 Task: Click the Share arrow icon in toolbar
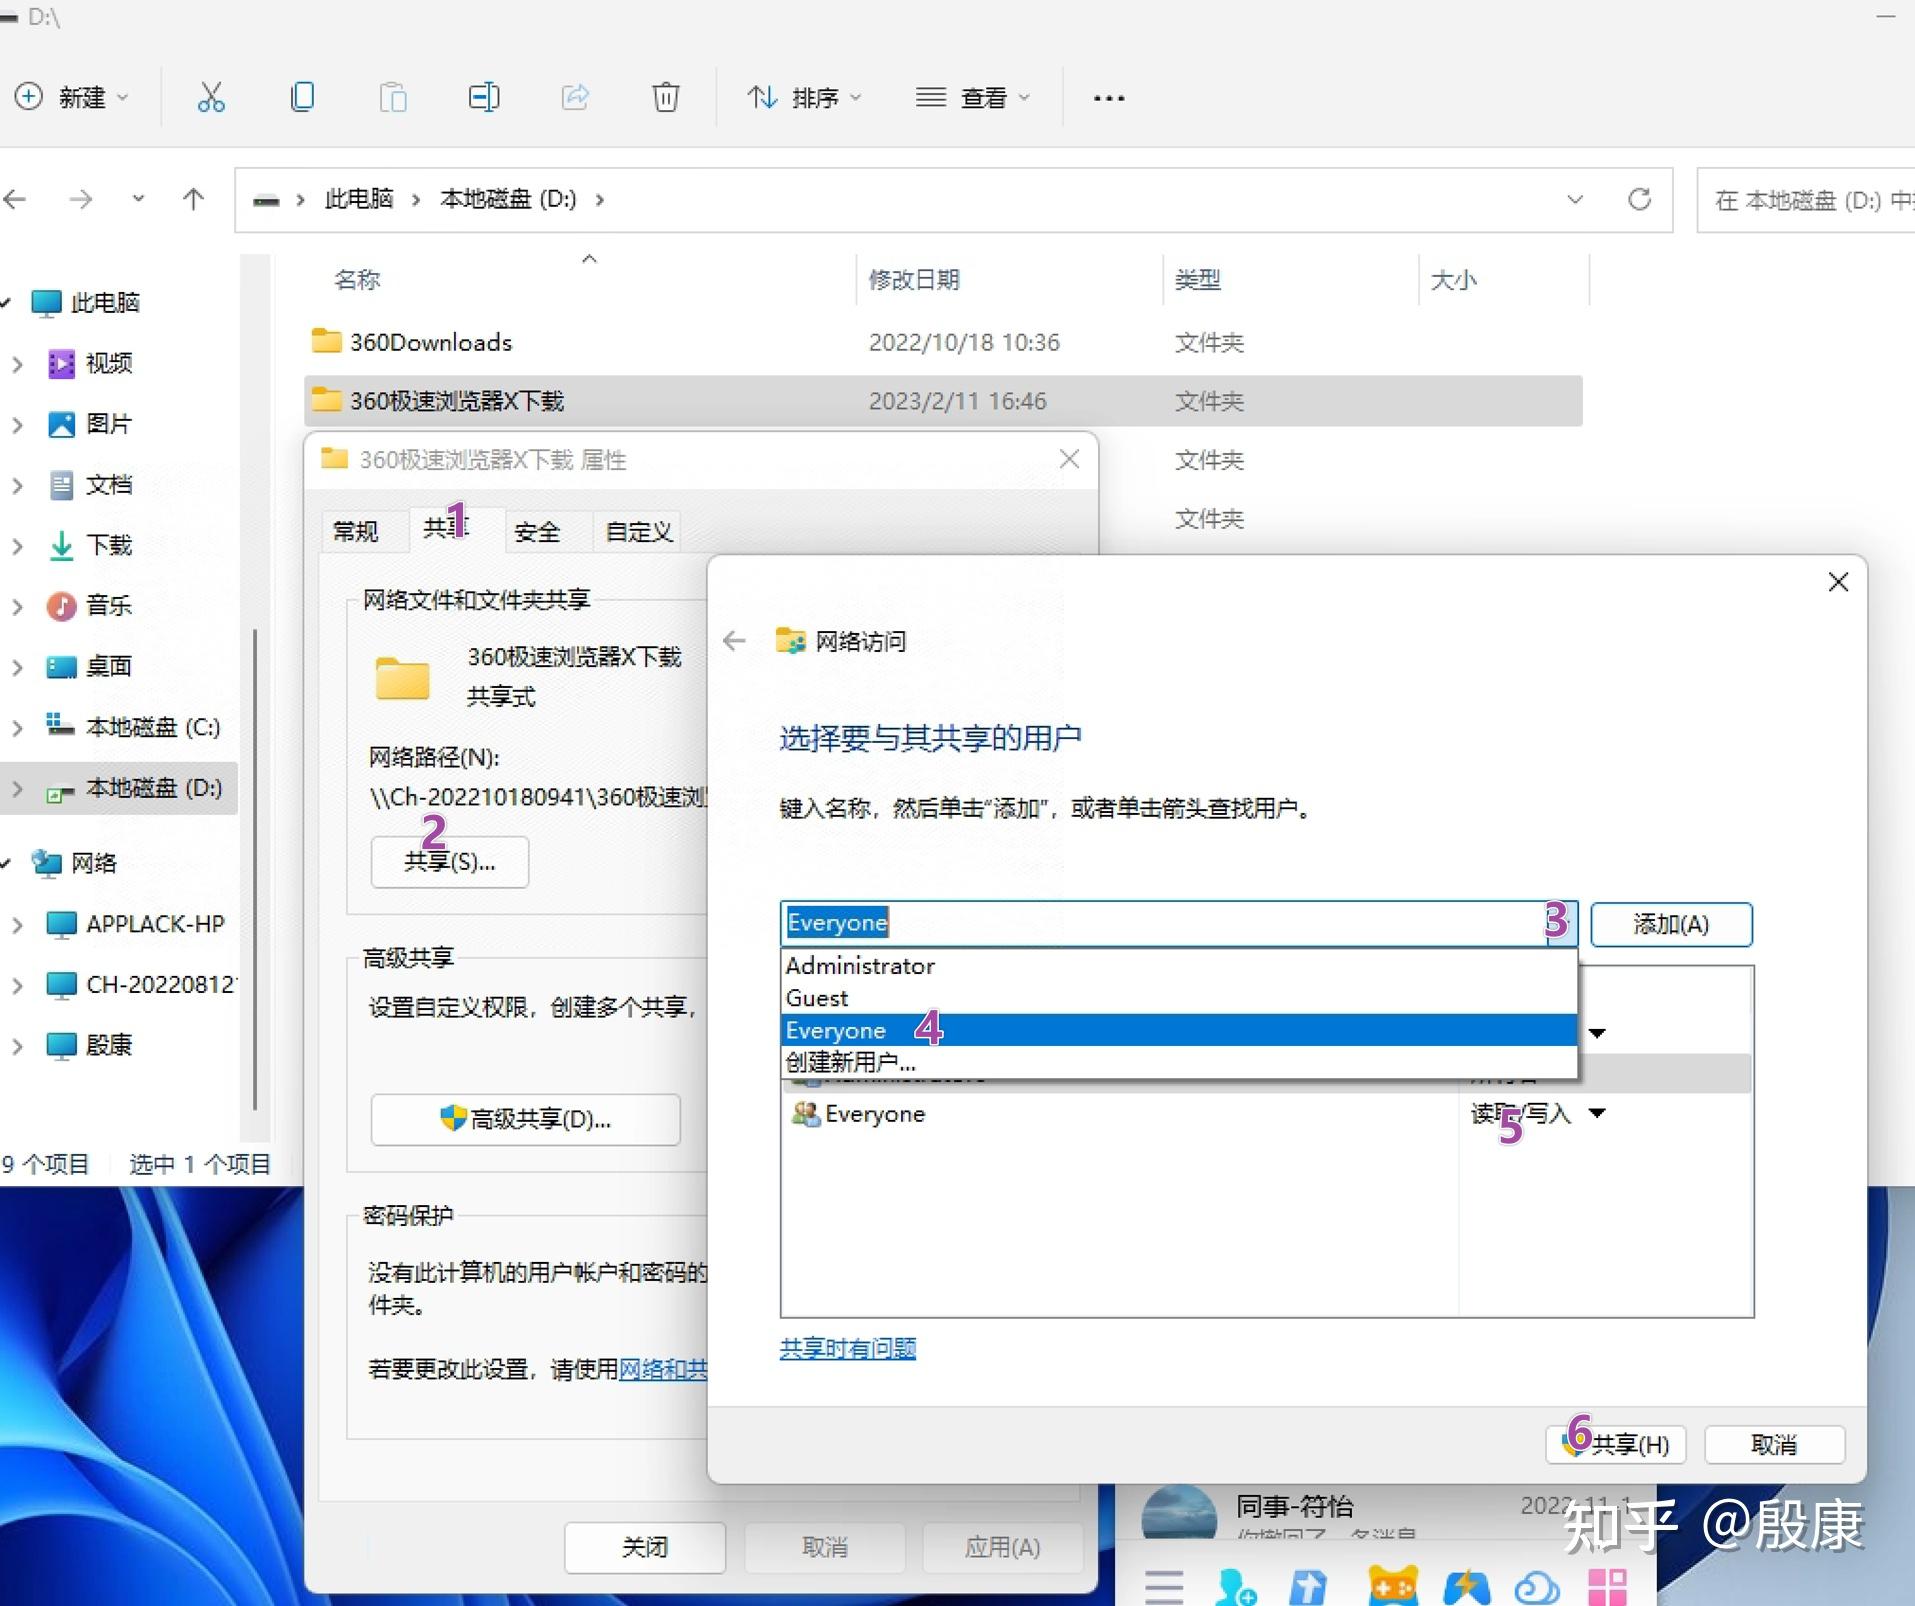(575, 97)
